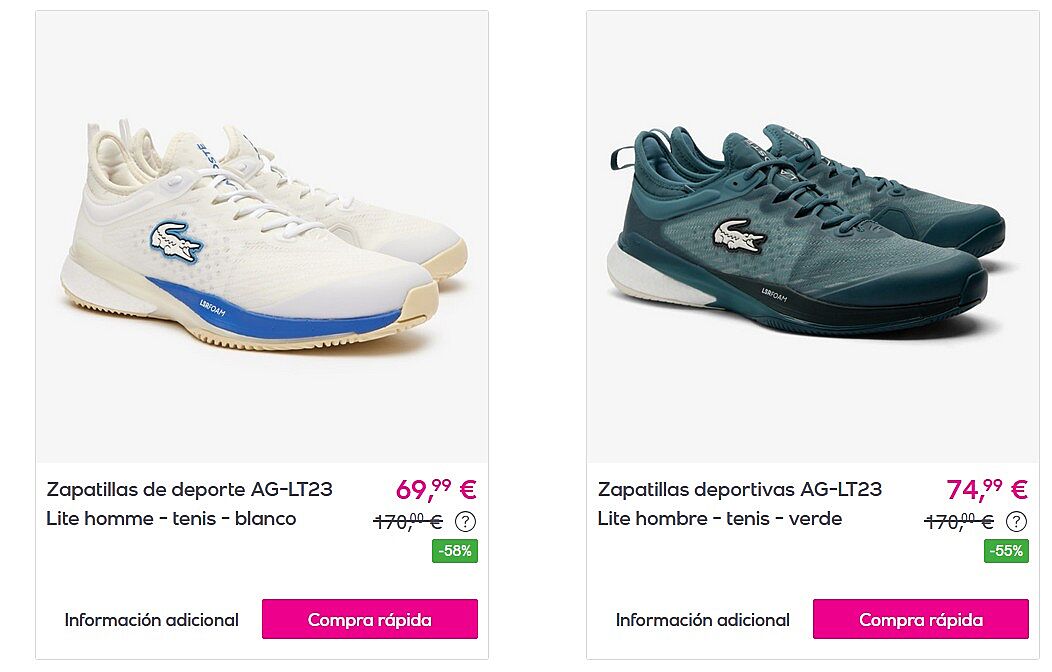Image resolution: width=1052 pixels, height=672 pixels.
Task: Click the 74,99 € sale price
Action: tap(987, 490)
